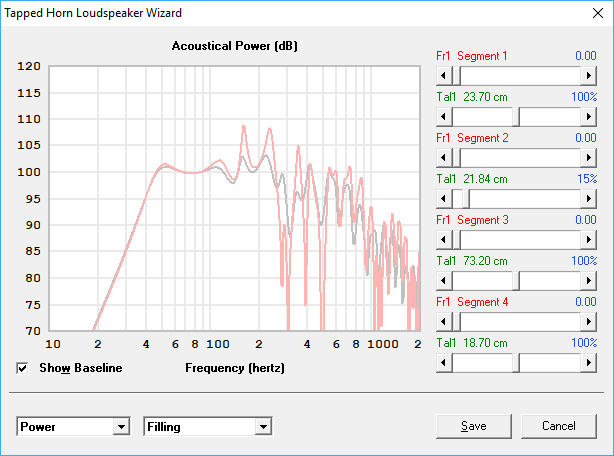Click the Acoustical Power response chart
Image resolution: width=614 pixels, height=456 pixels.
[x=235, y=198]
